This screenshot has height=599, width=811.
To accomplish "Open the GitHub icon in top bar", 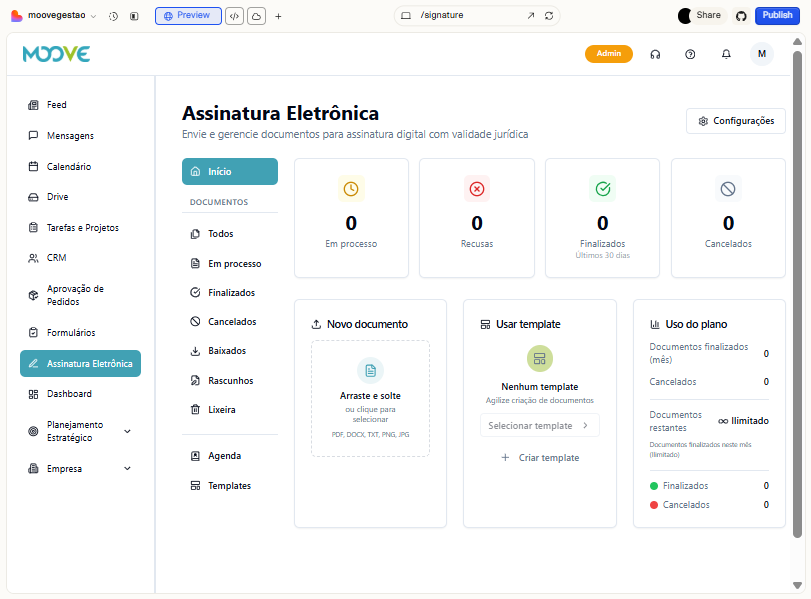I will (x=741, y=16).
